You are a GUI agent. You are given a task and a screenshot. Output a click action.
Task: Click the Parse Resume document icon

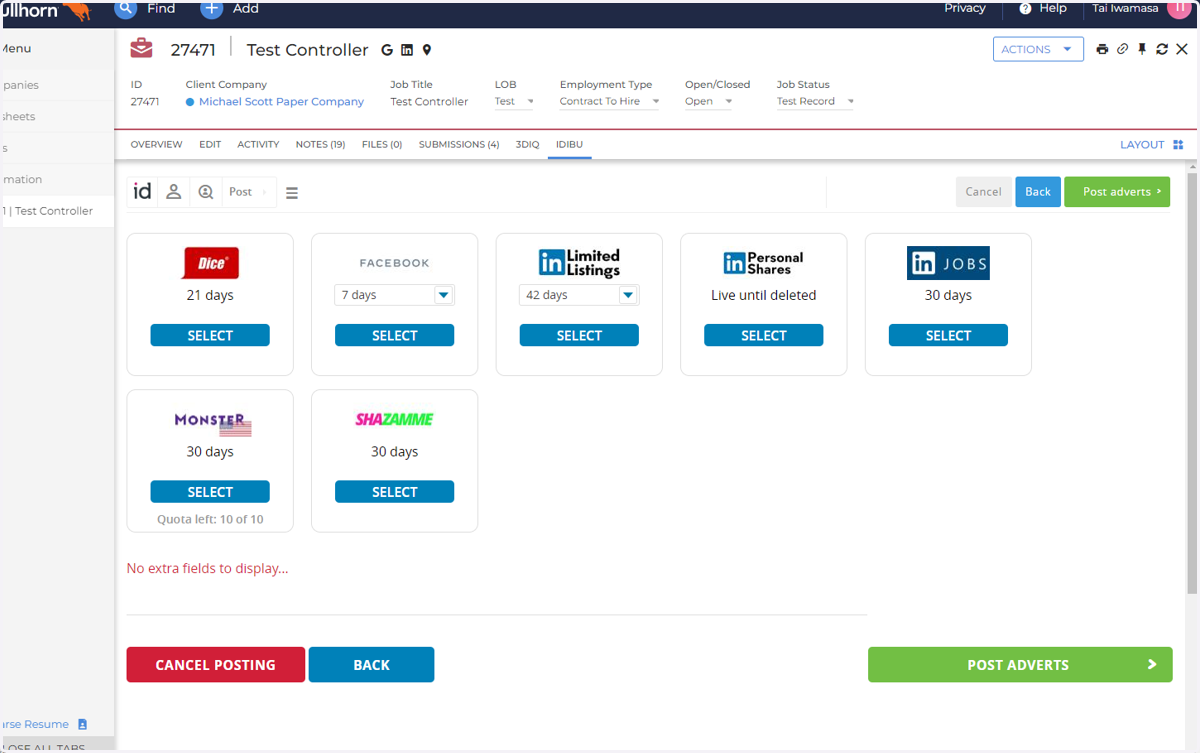point(83,724)
